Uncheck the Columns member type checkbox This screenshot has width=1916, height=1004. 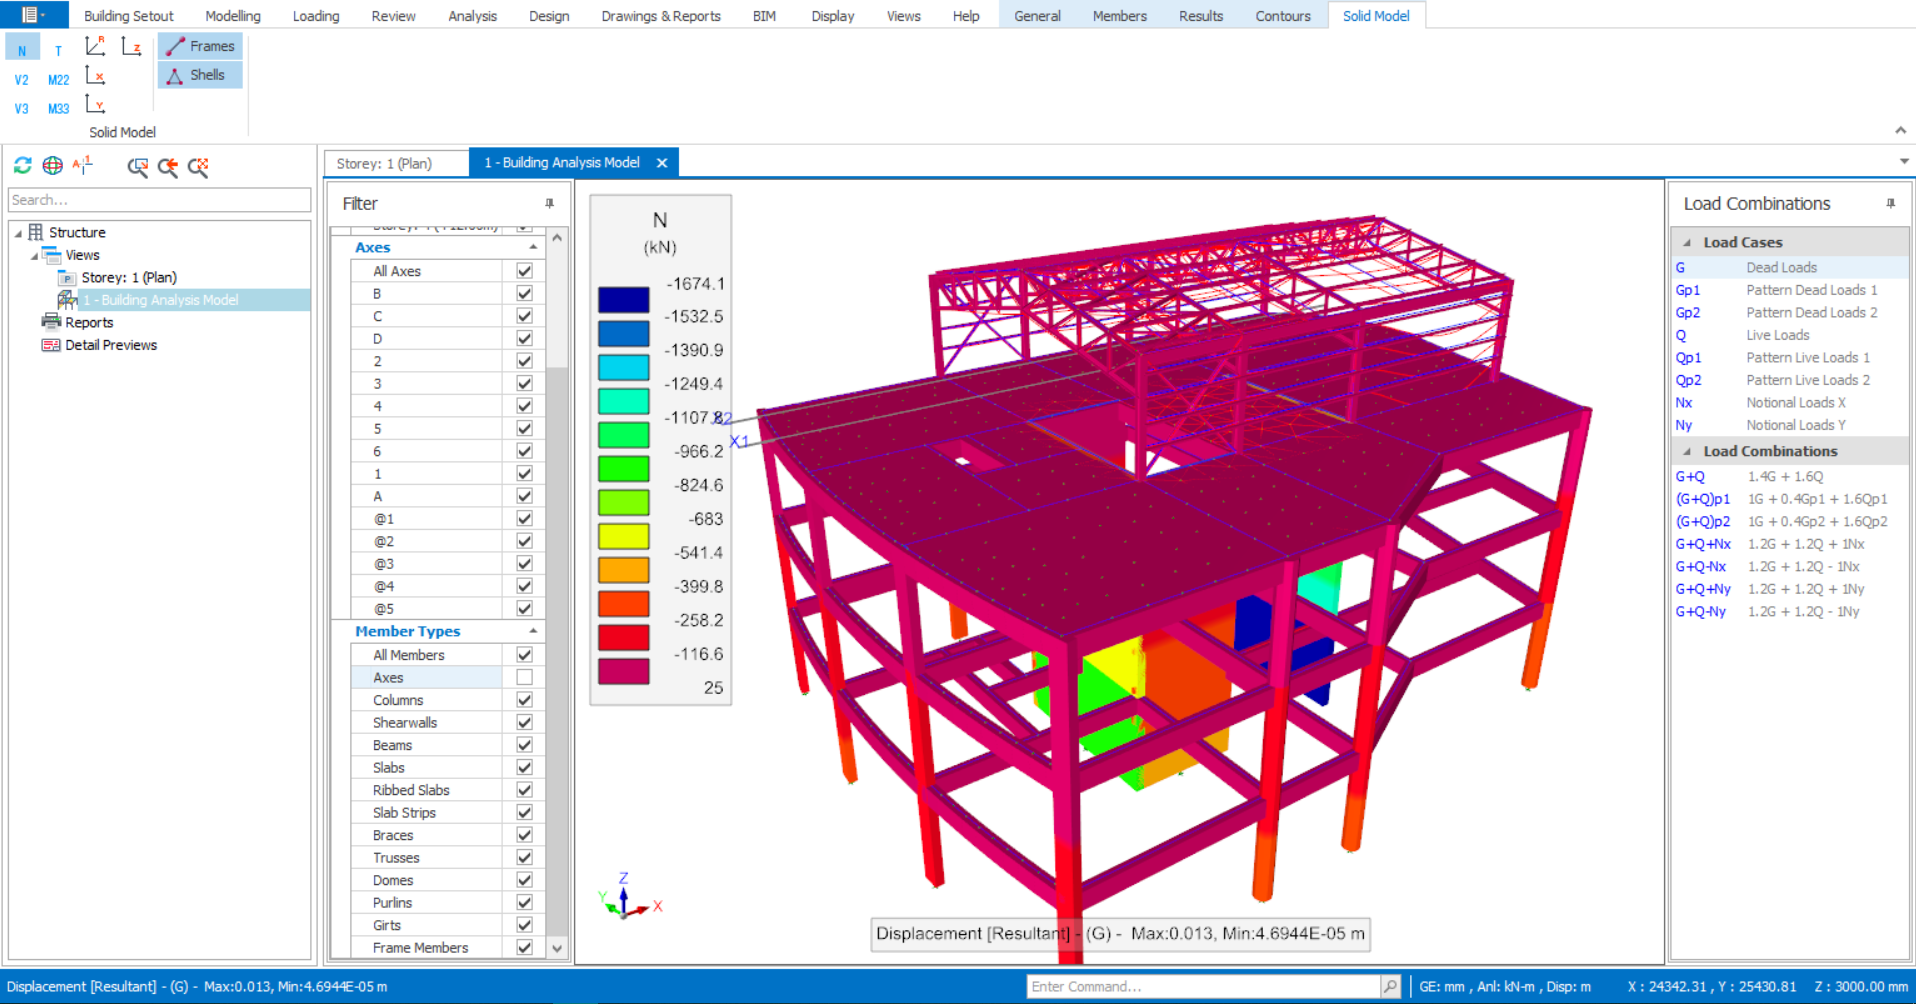[x=524, y=700]
